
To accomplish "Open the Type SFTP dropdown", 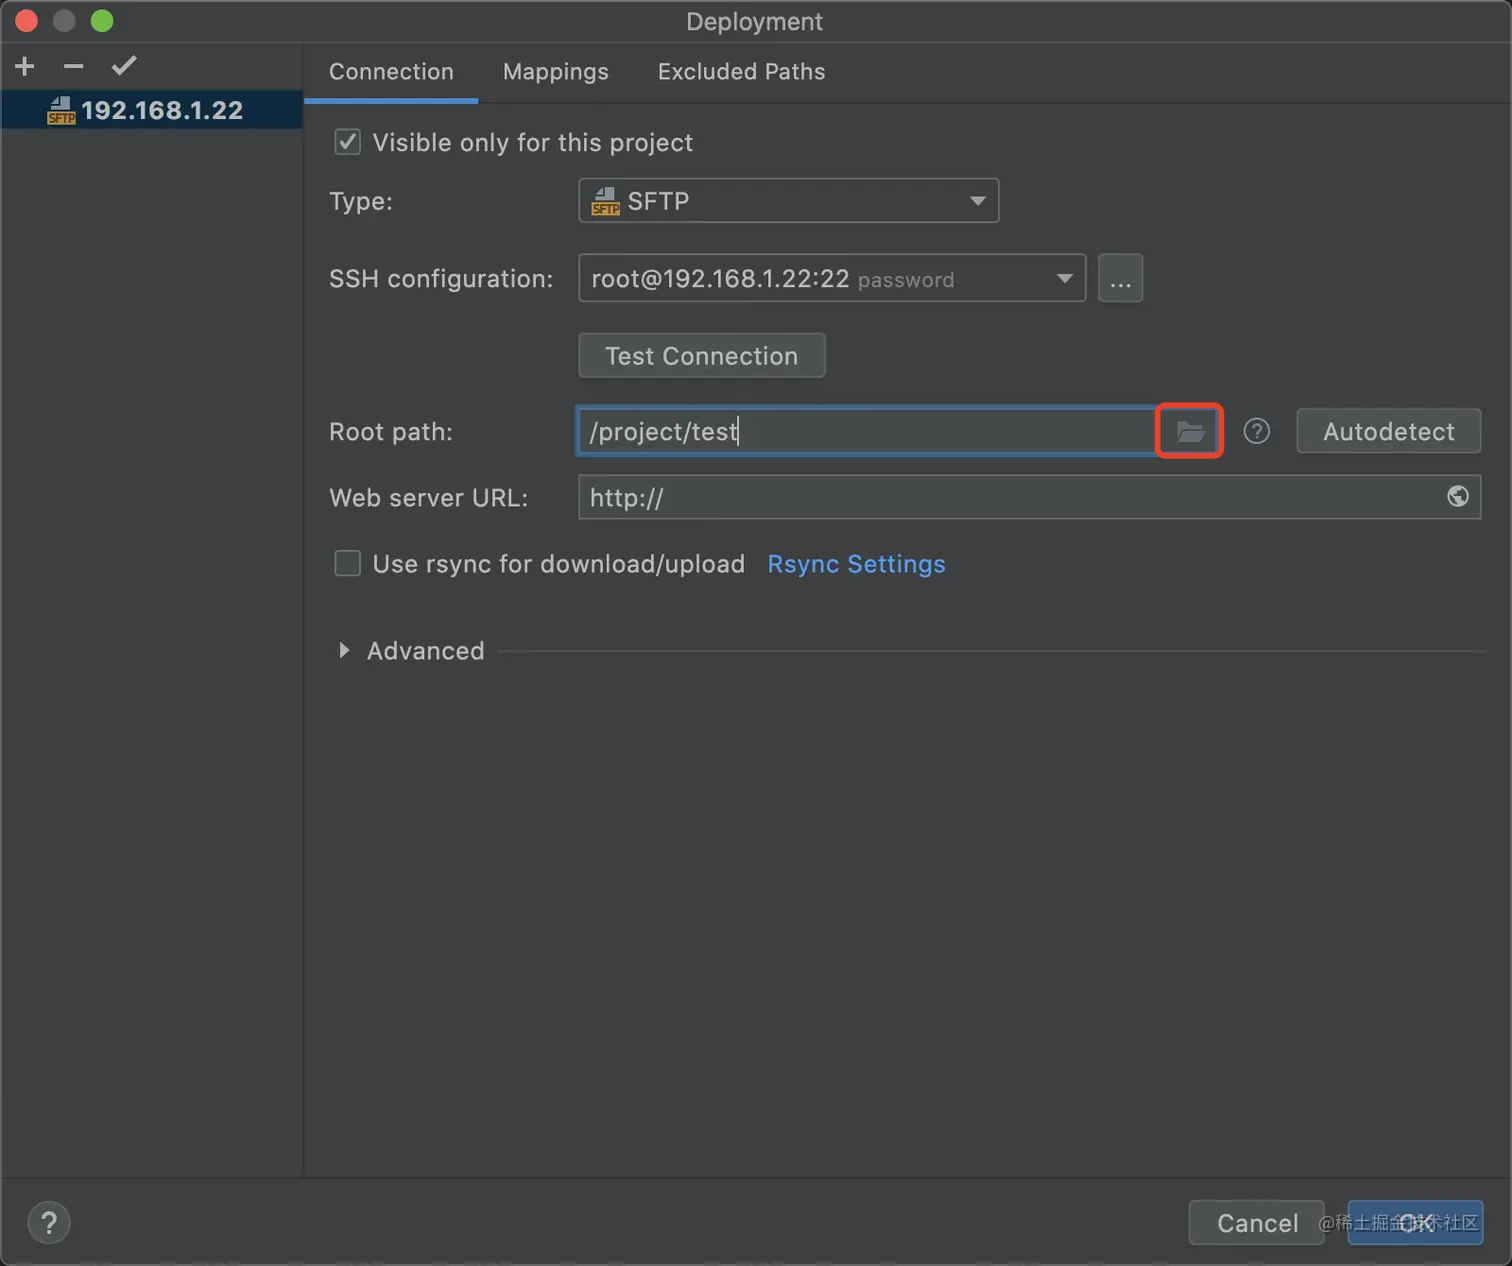I will [x=788, y=201].
